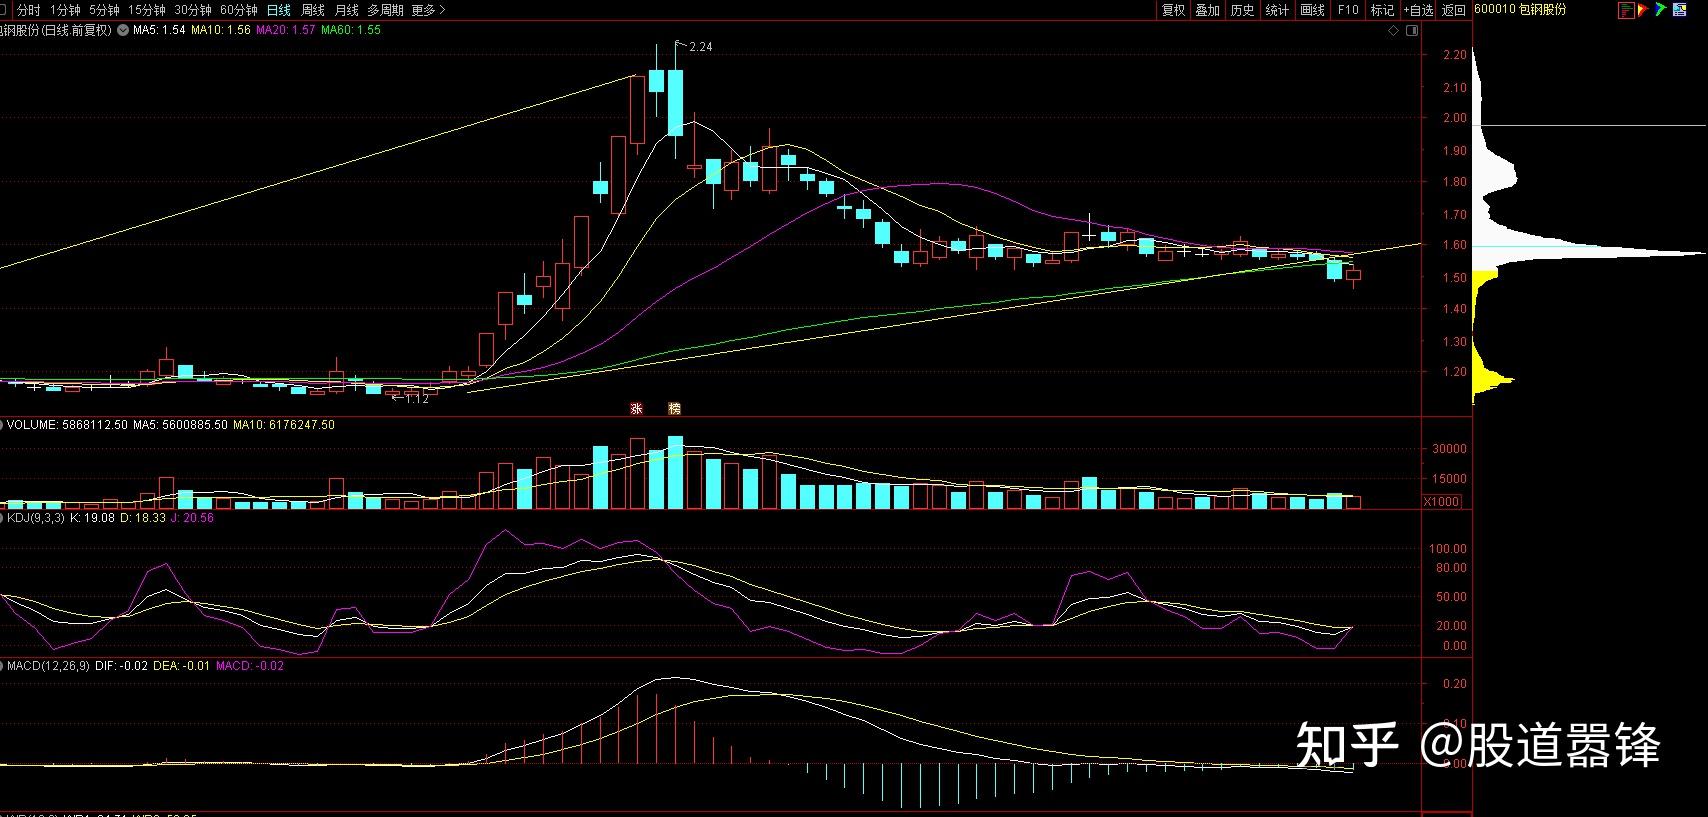Click the 统计 statistics button

coord(1278,10)
